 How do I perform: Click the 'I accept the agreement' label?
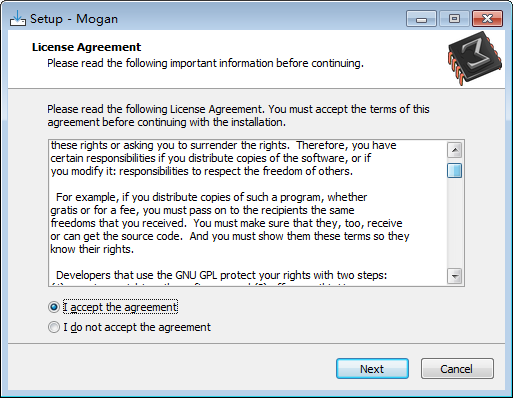(120, 307)
